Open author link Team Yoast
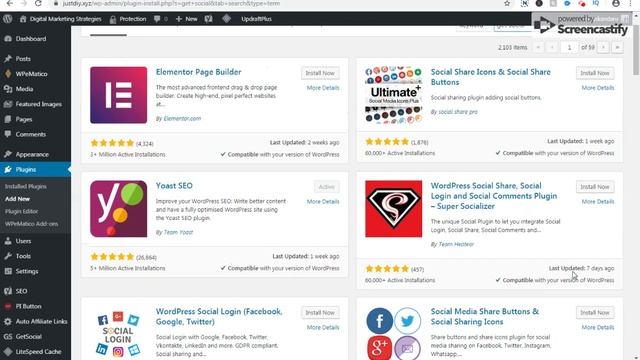The width and height of the screenshot is (640, 360). (x=178, y=232)
